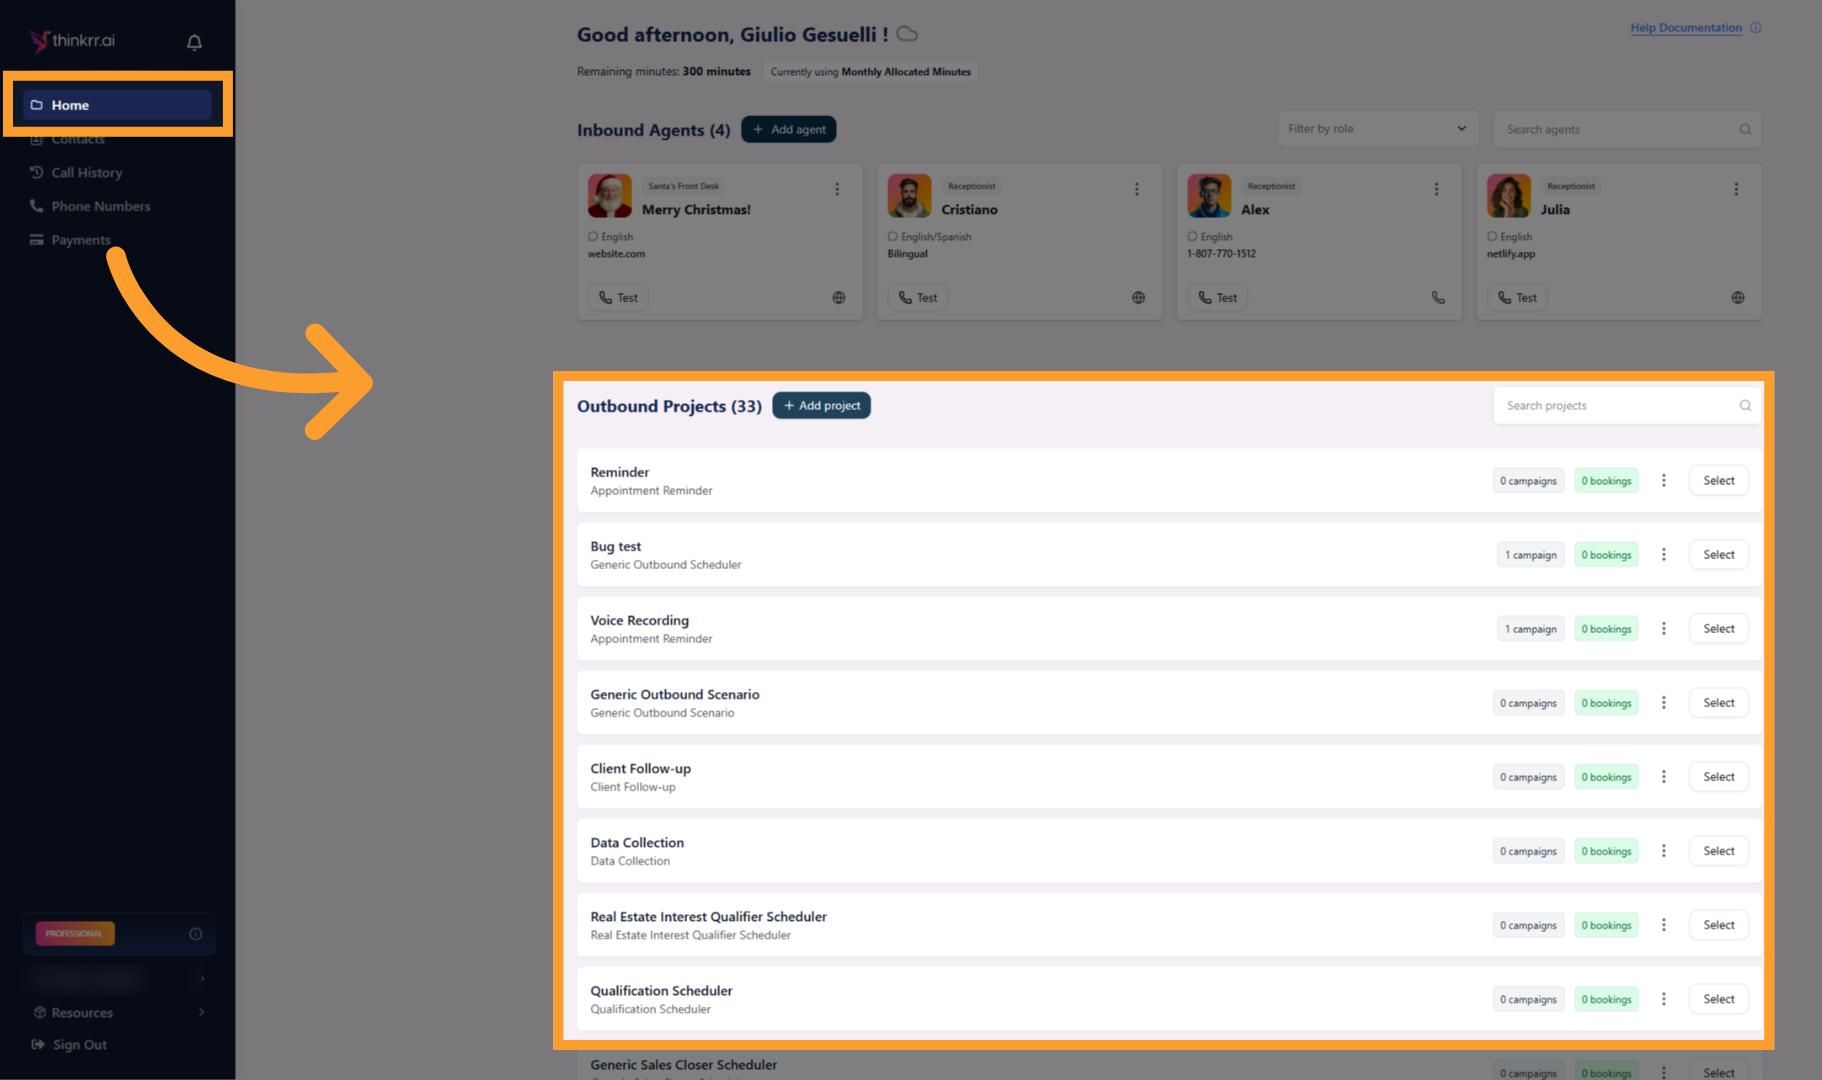Open the Filter by role dropdown
This screenshot has width=1822, height=1080.
(x=1378, y=129)
